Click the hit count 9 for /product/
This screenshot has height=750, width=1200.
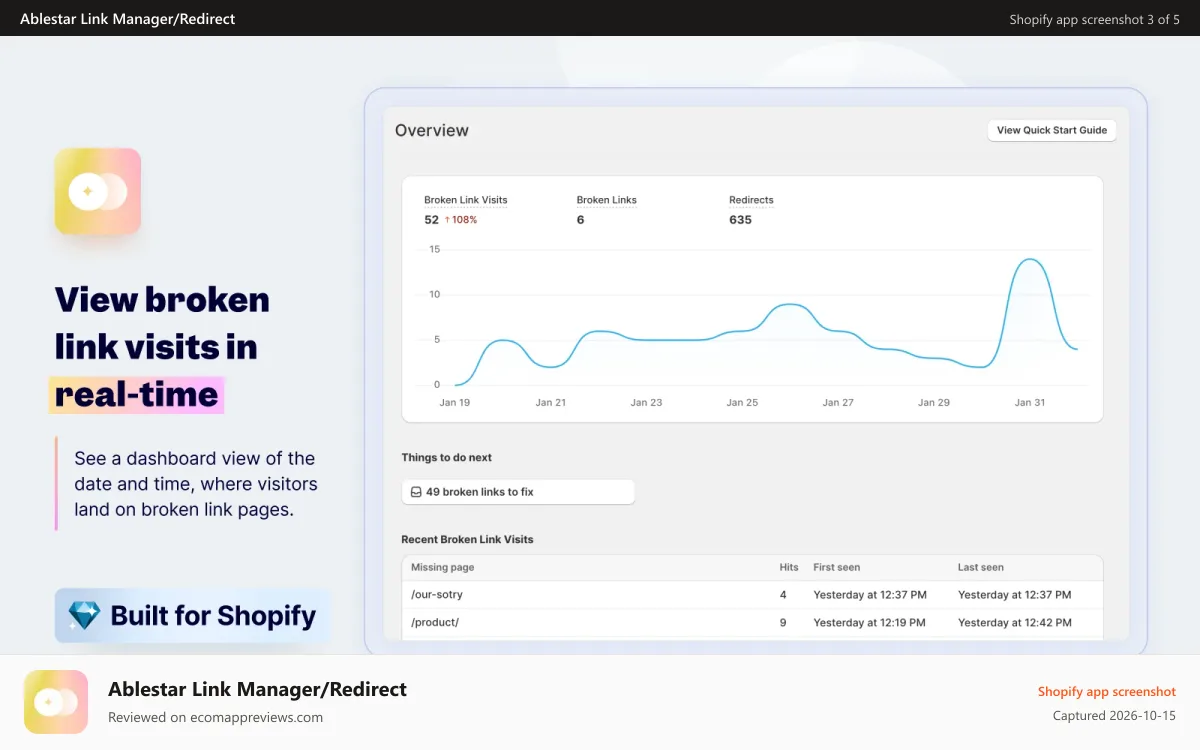(783, 622)
